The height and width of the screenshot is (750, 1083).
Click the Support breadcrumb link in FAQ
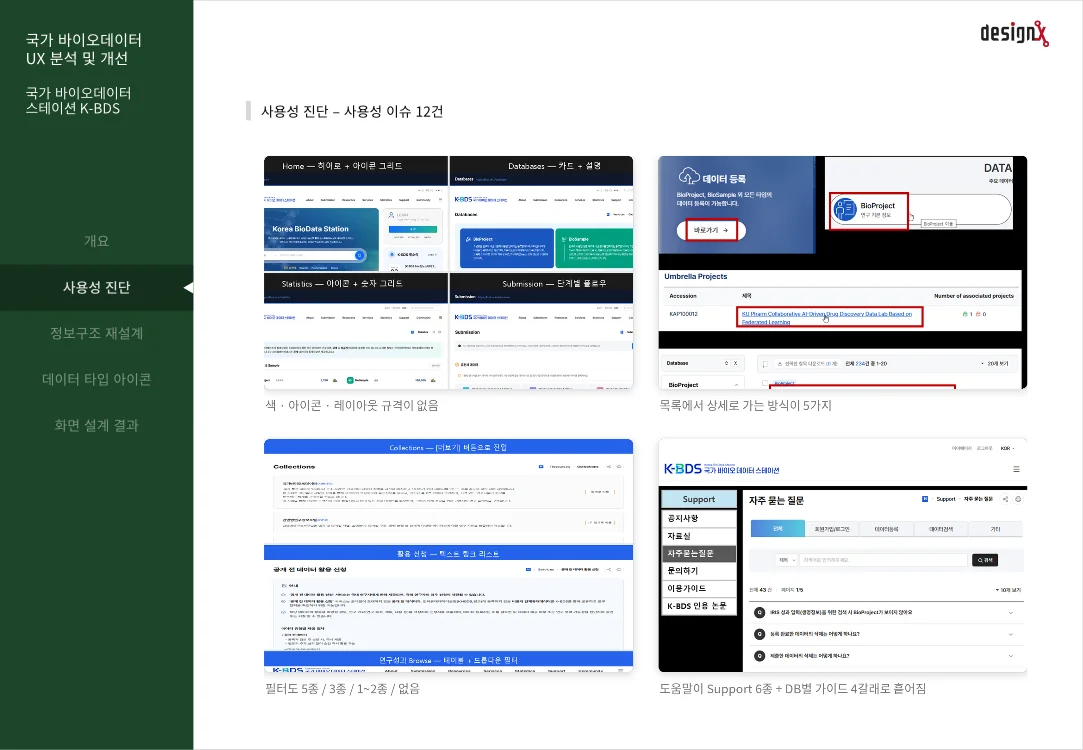pos(946,499)
